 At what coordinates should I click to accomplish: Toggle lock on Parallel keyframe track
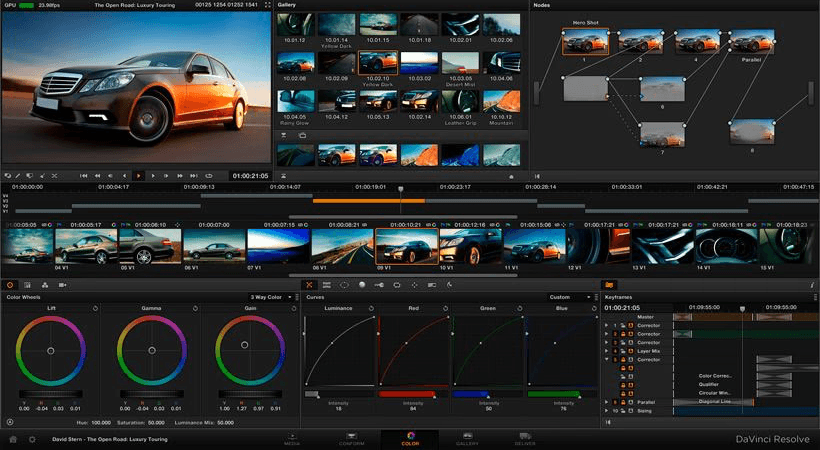623,402
